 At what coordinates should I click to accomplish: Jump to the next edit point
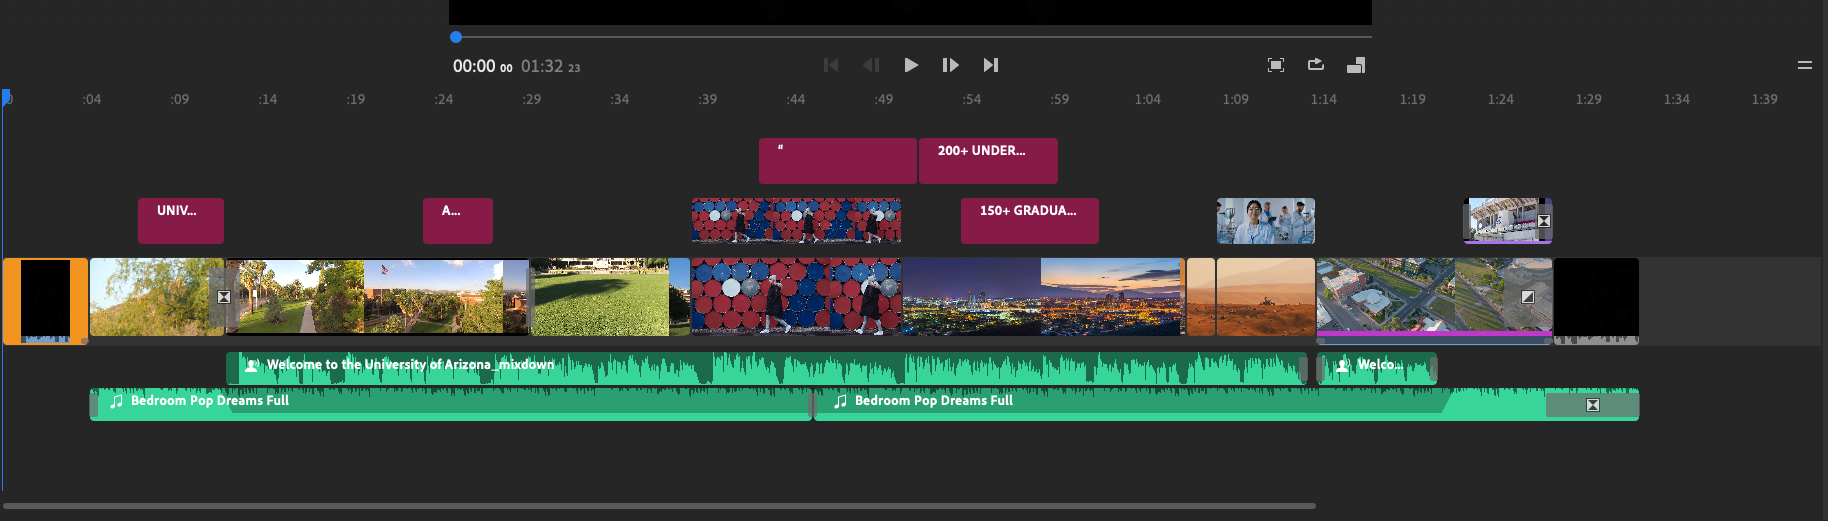tap(990, 65)
